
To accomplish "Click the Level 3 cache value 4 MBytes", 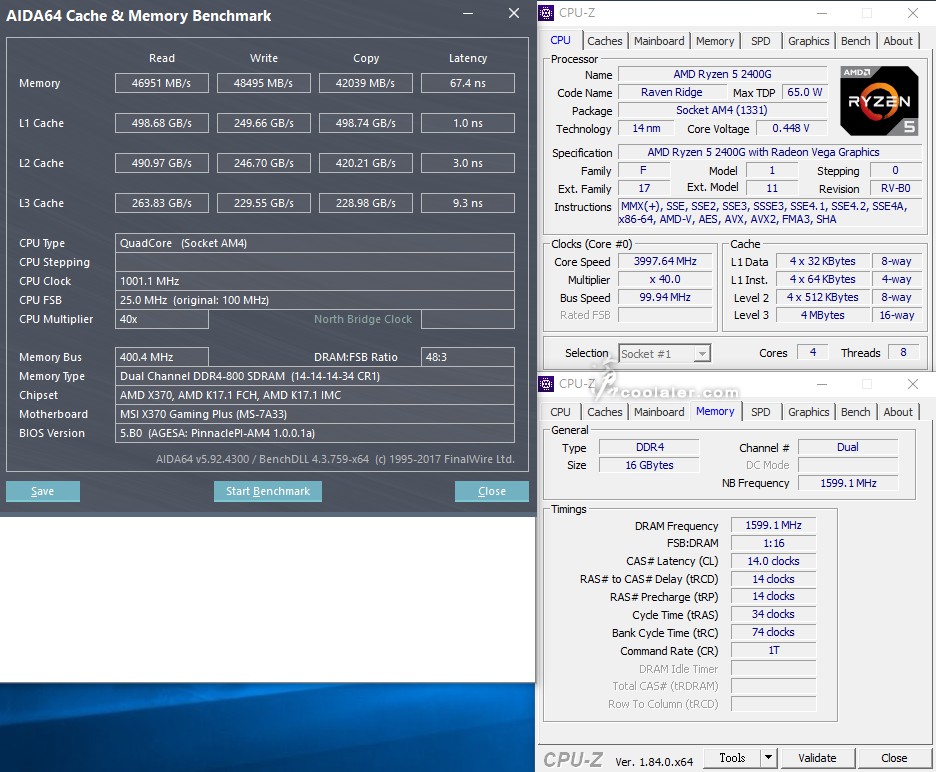I will click(822, 315).
